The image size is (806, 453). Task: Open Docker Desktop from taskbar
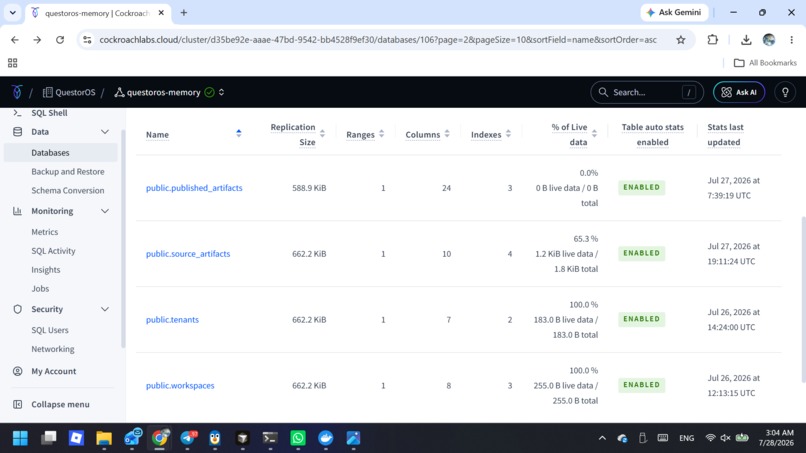pyautogui.click(x=325, y=438)
